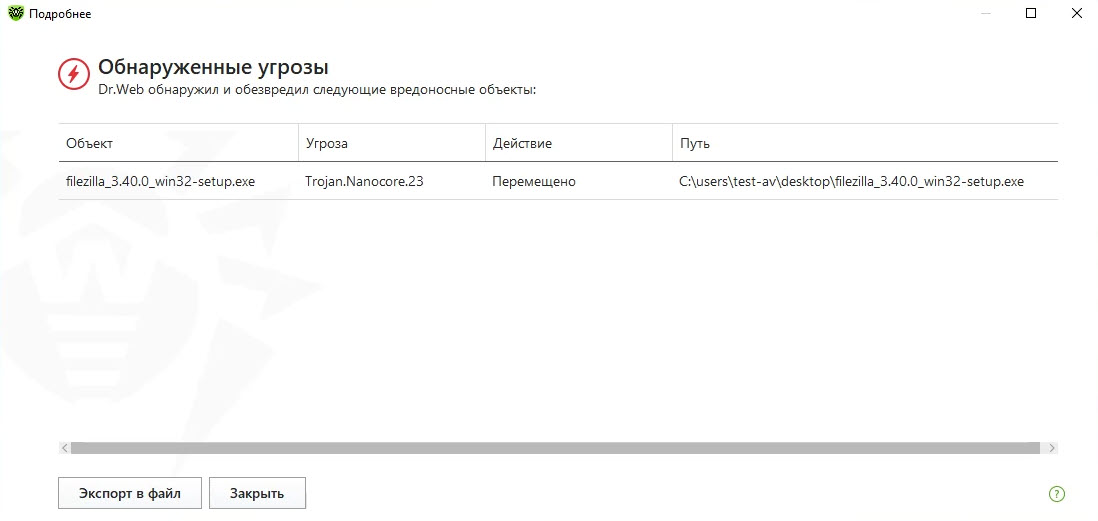Click the scrollbar left arrow
The image size is (1098, 521).
point(64,447)
